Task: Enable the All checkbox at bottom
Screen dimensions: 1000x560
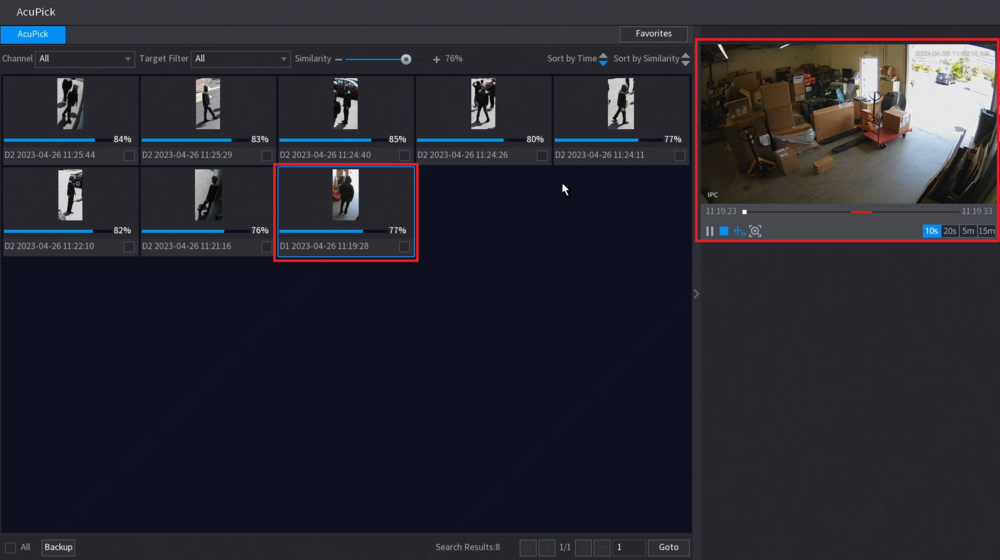Action: [x=10, y=547]
